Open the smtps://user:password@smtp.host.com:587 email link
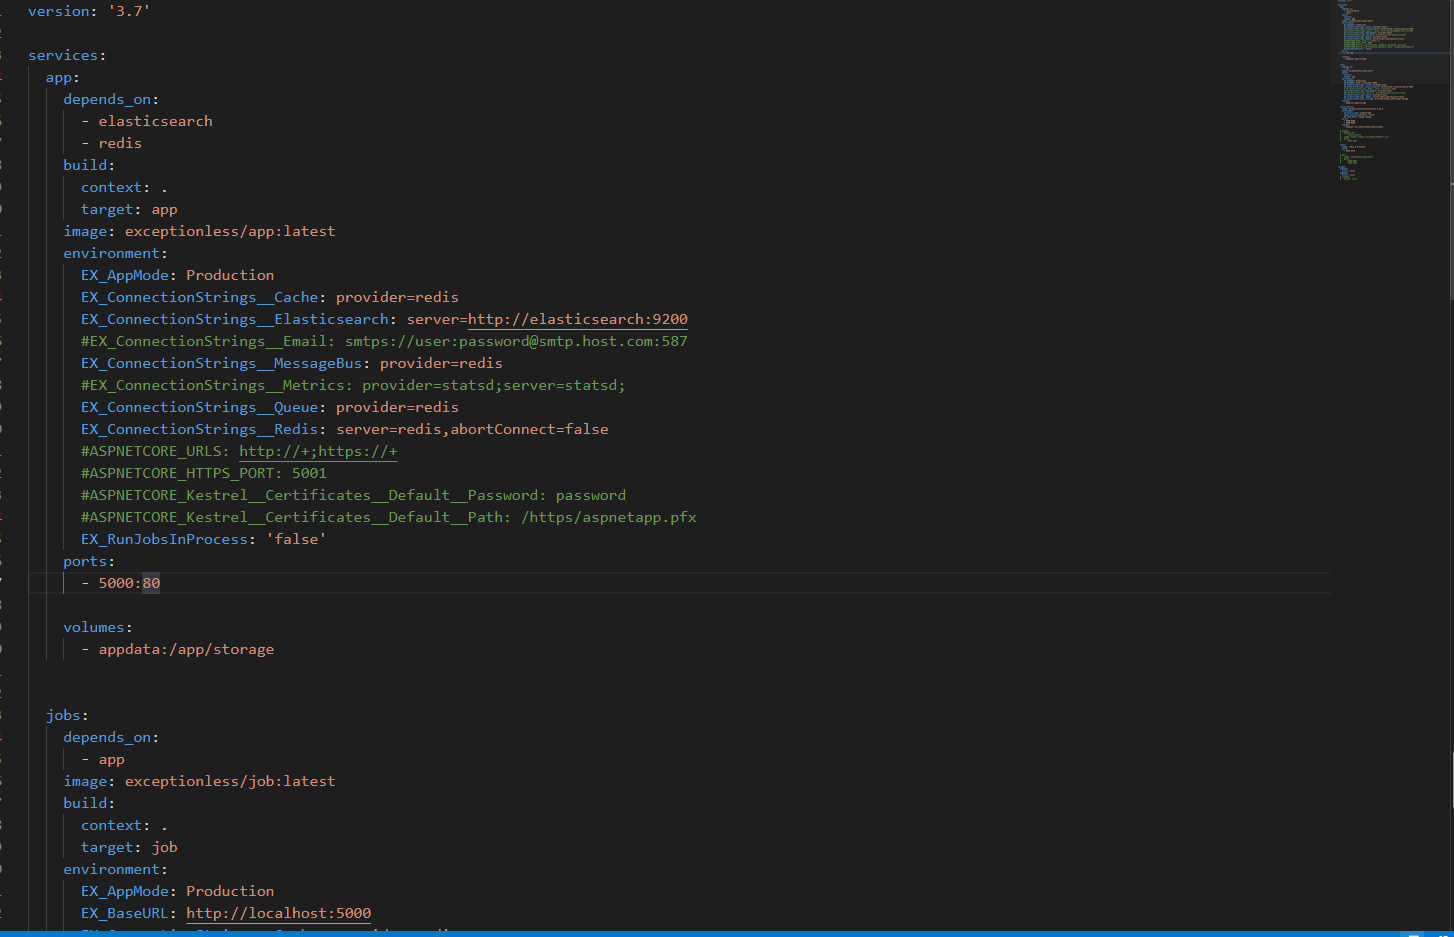Screen dimensions: 1454x937 click(x=510, y=341)
